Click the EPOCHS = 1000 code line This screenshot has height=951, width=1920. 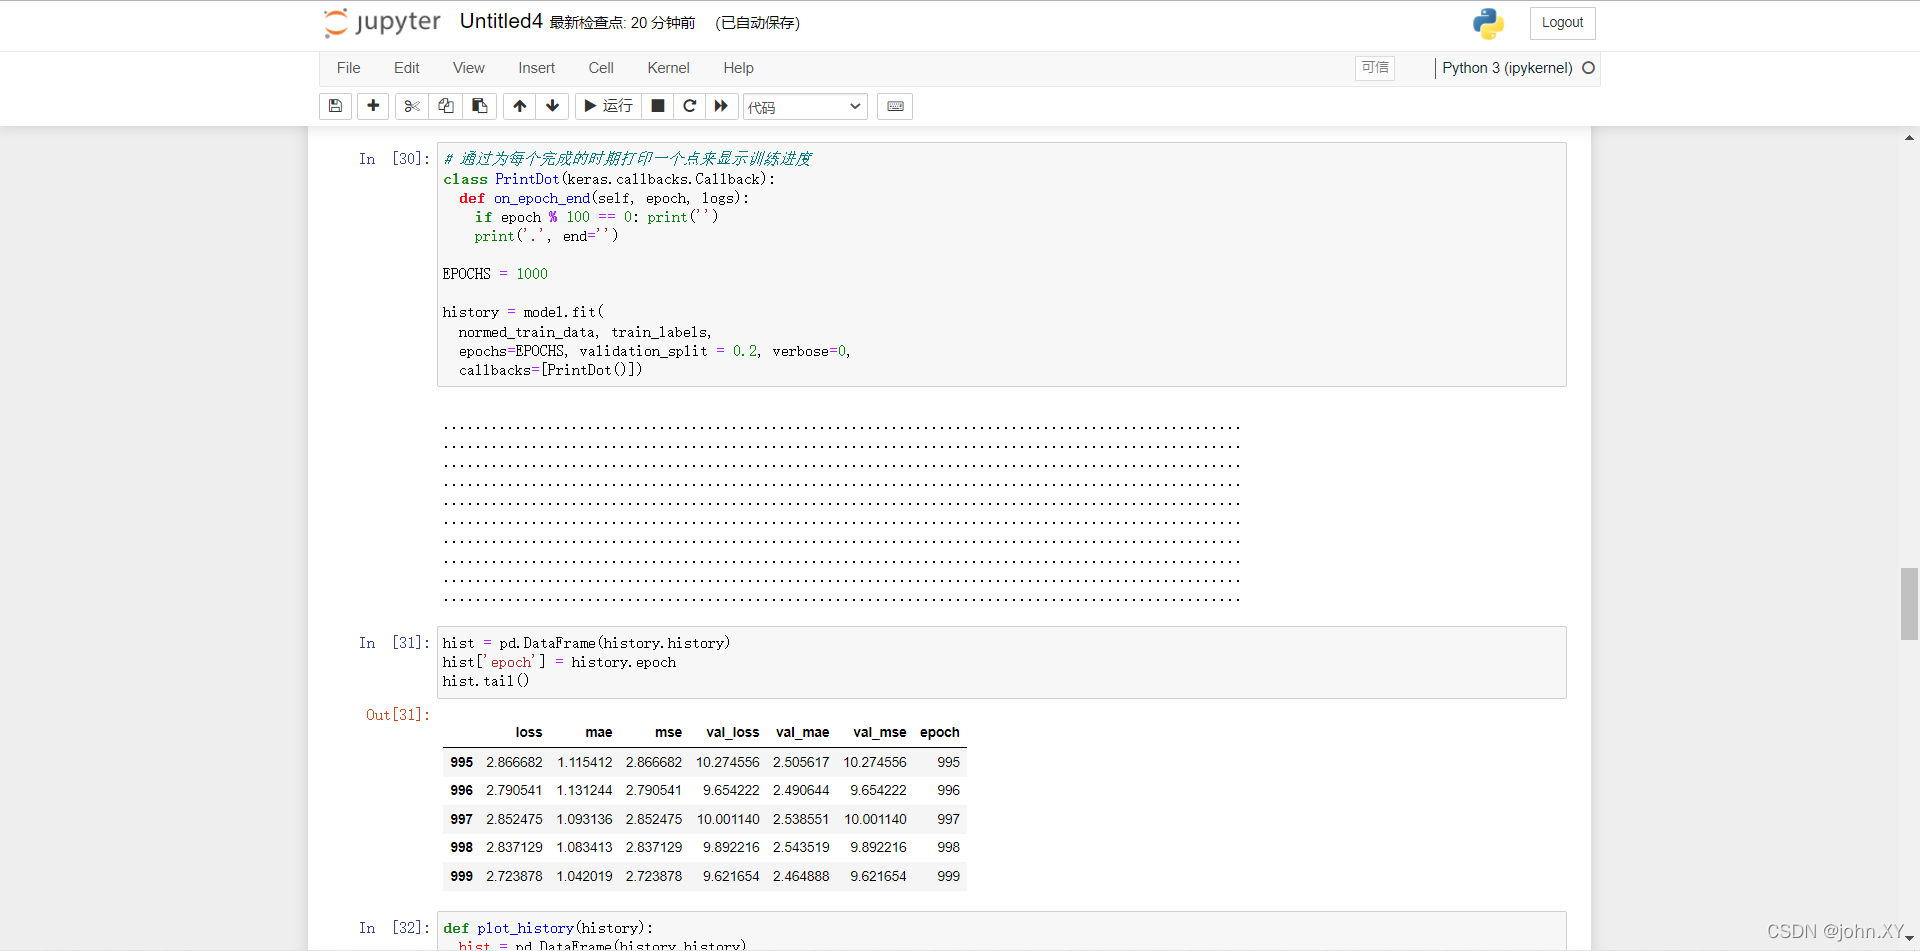pyautogui.click(x=495, y=274)
